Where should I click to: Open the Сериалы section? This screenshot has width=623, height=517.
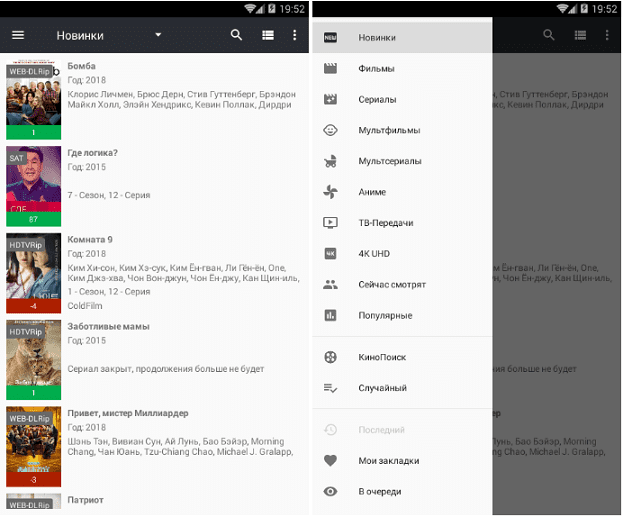[x=377, y=100]
